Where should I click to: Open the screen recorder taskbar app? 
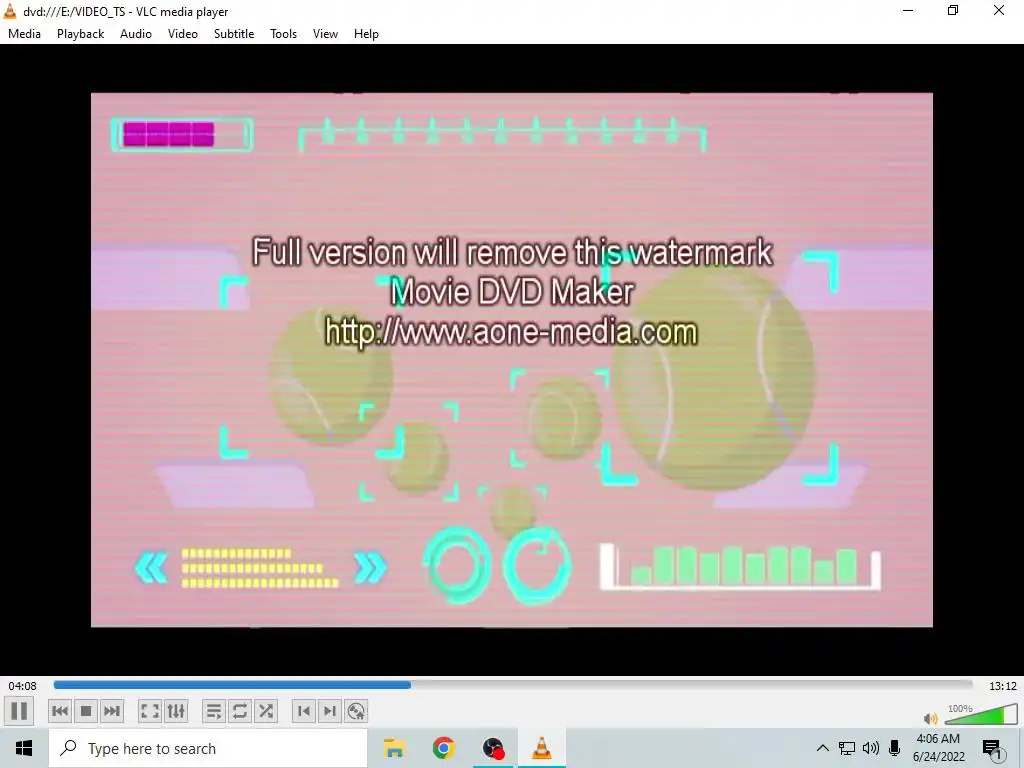(x=493, y=748)
